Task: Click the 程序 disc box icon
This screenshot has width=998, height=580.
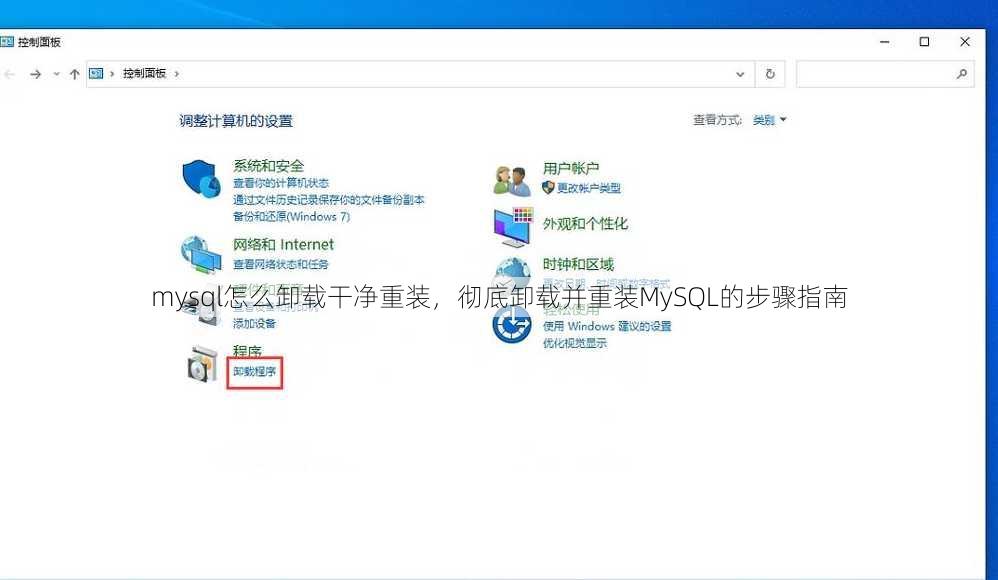Action: click(x=202, y=364)
